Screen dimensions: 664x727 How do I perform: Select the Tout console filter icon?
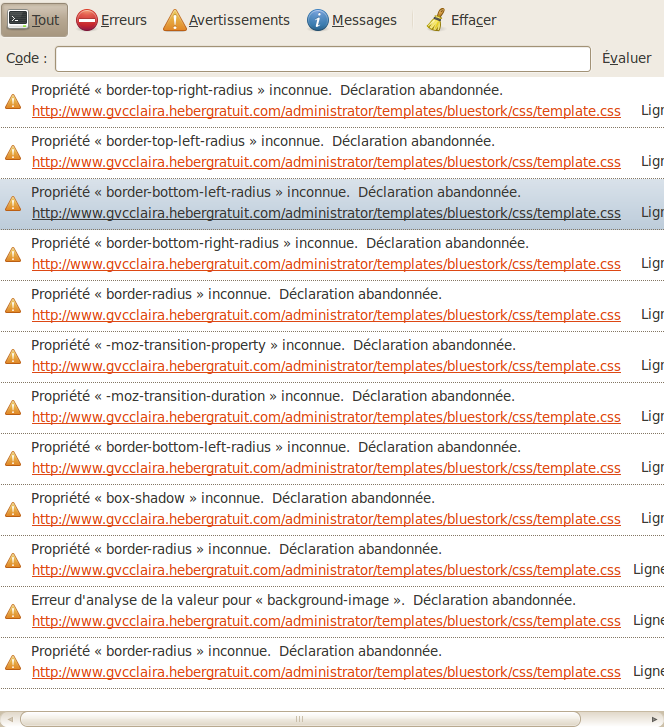tap(18, 20)
